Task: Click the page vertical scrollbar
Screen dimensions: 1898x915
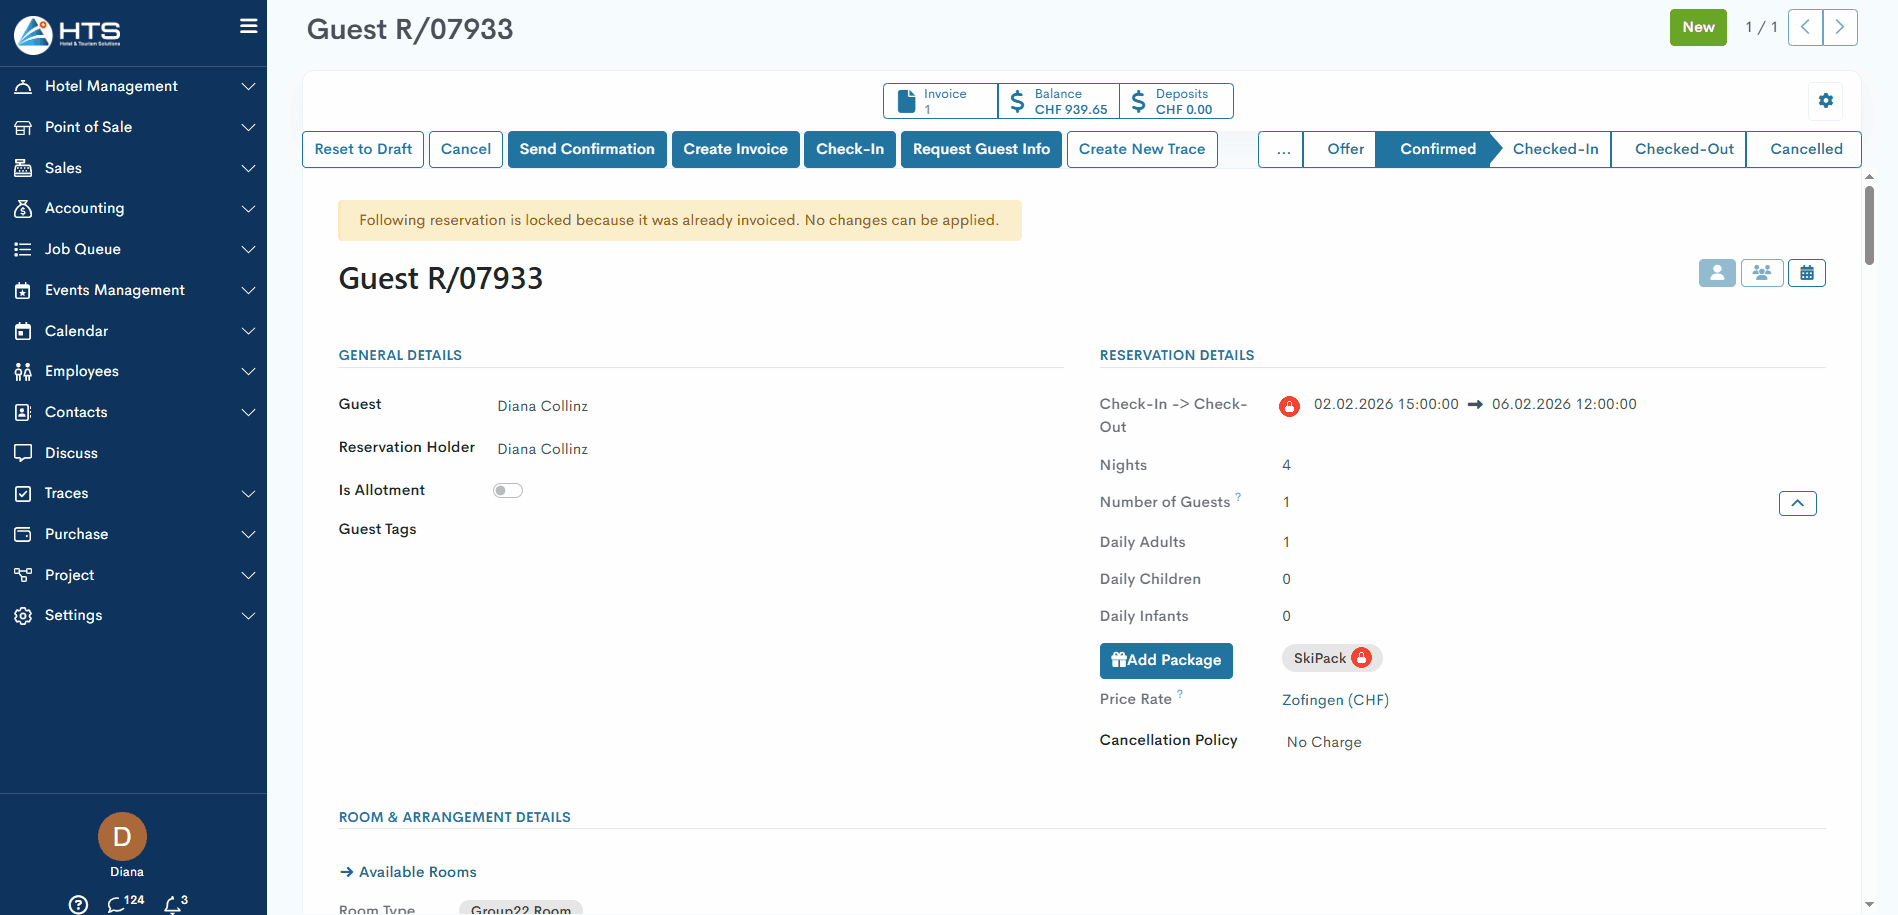Action: point(1869,225)
